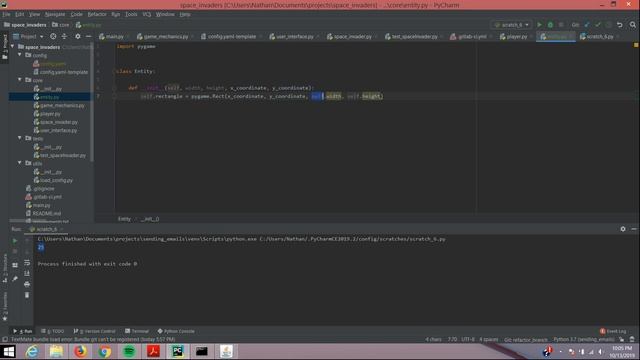Viewport: 640px width, 360px height.
Task: Switch to the user_interface.py editor tab
Action: click(x=294, y=36)
